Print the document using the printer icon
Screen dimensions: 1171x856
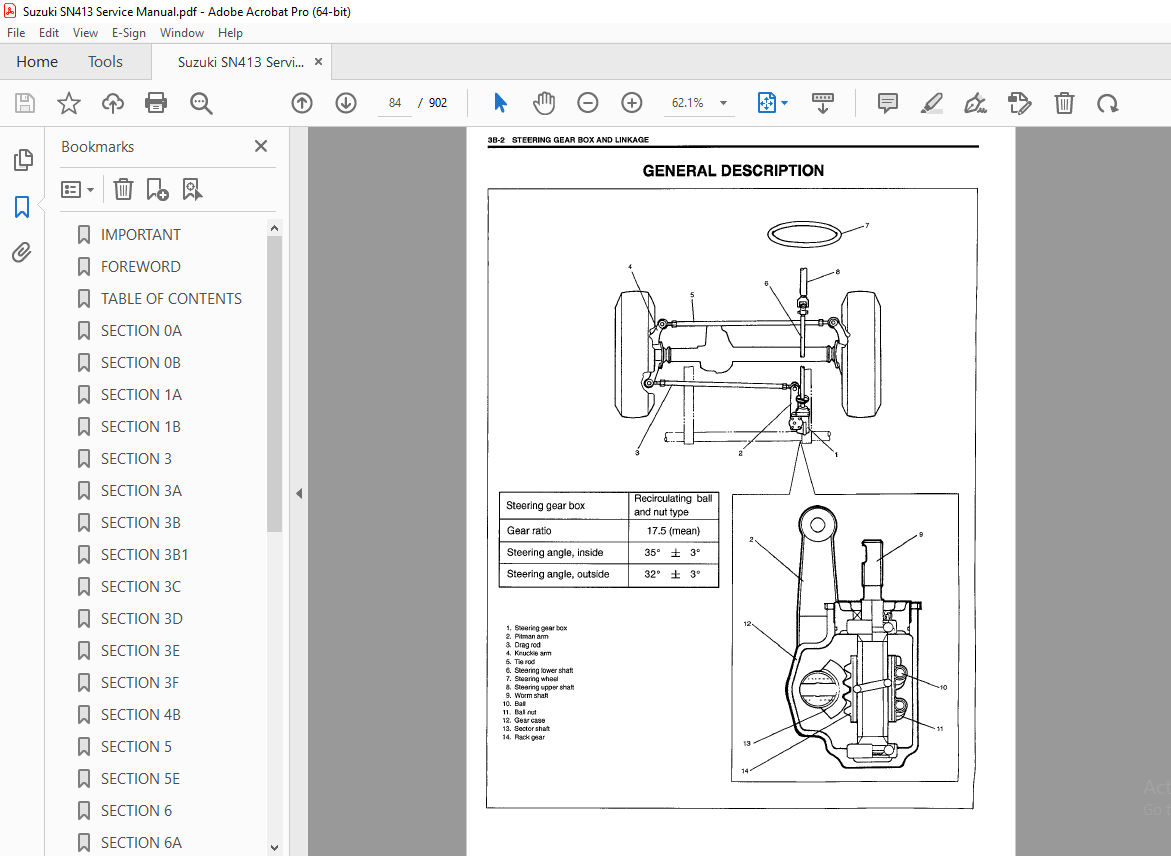(x=156, y=103)
